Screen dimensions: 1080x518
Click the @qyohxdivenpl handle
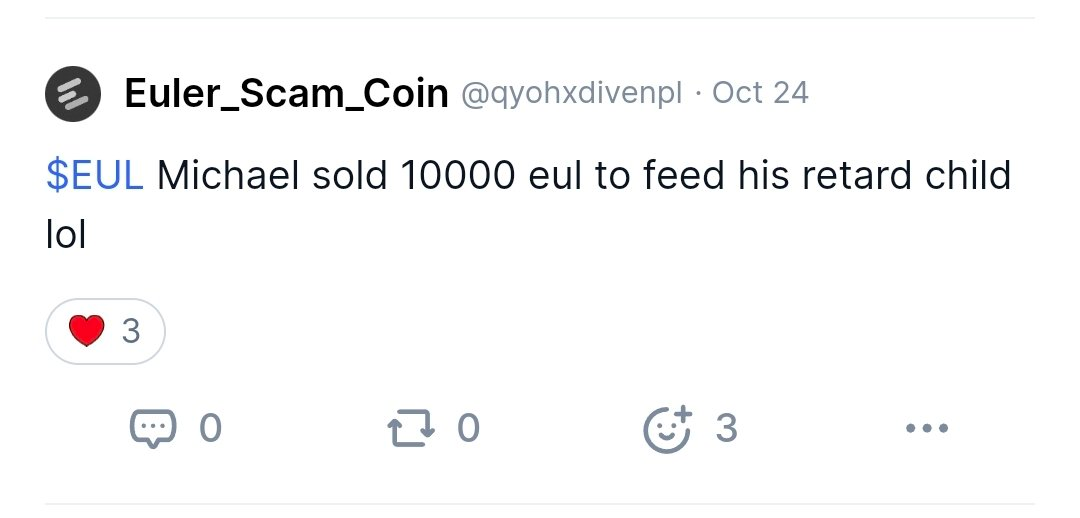[x=571, y=94]
